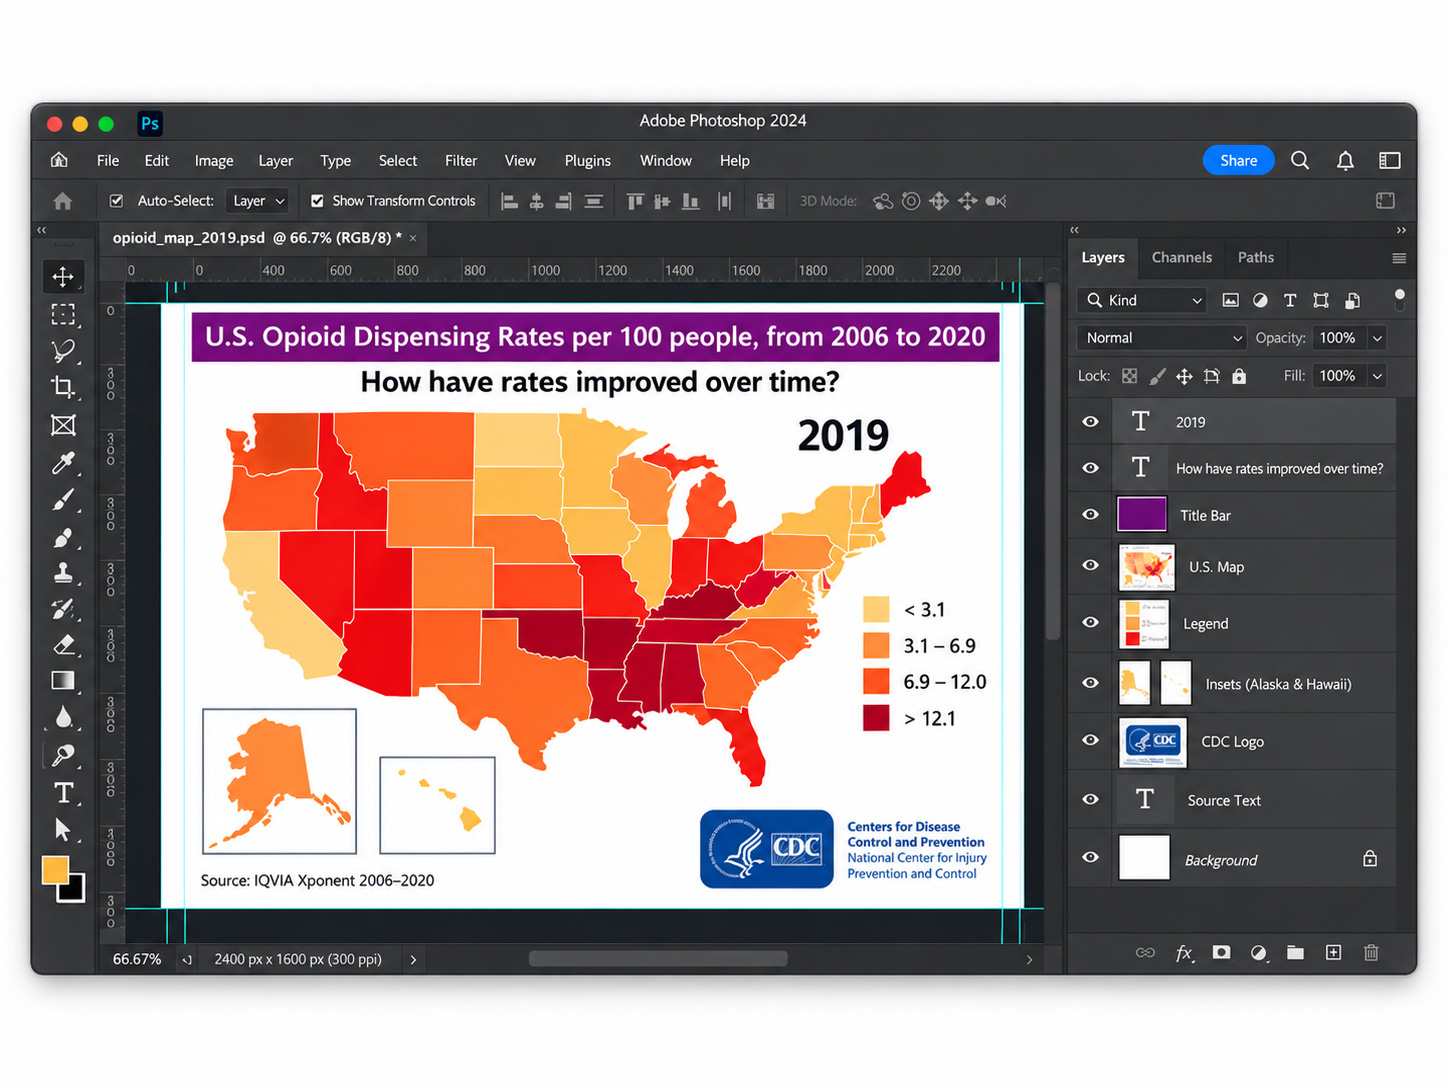Open the Filter menu

point(461,161)
